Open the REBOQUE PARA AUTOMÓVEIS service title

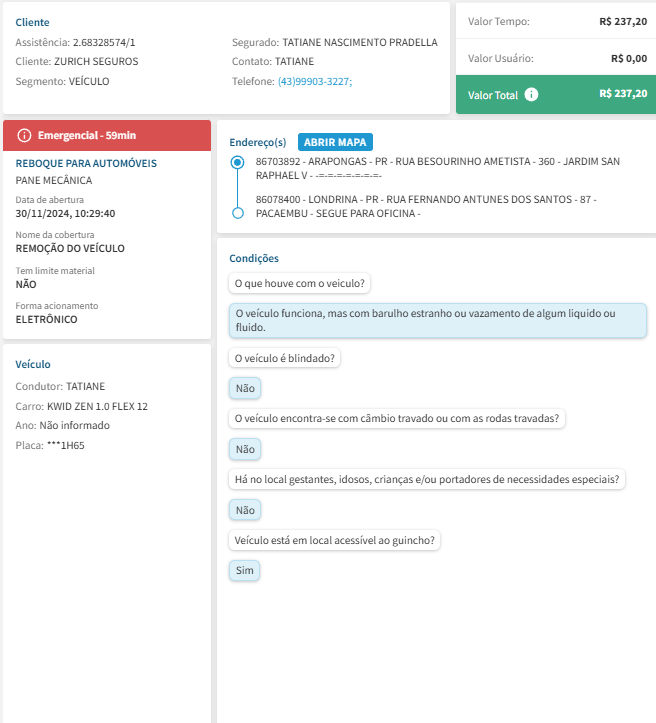[x=86, y=163]
